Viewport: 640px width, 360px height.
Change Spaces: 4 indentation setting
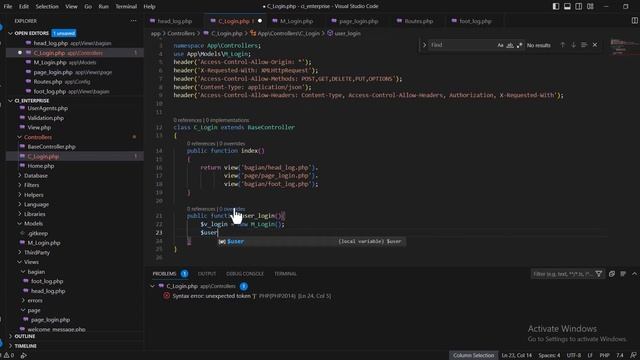pyautogui.click(x=549, y=356)
